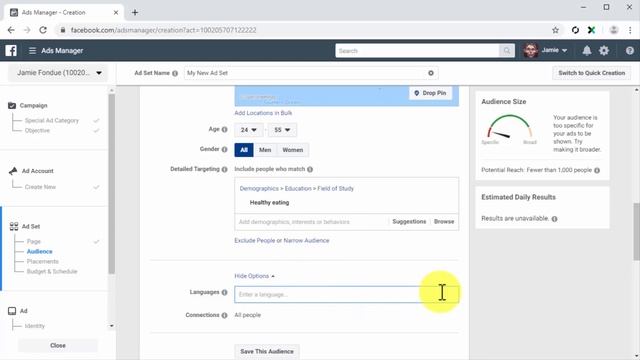Select All genders
The height and width of the screenshot is (360, 640).
pyautogui.click(x=244, y=150)
